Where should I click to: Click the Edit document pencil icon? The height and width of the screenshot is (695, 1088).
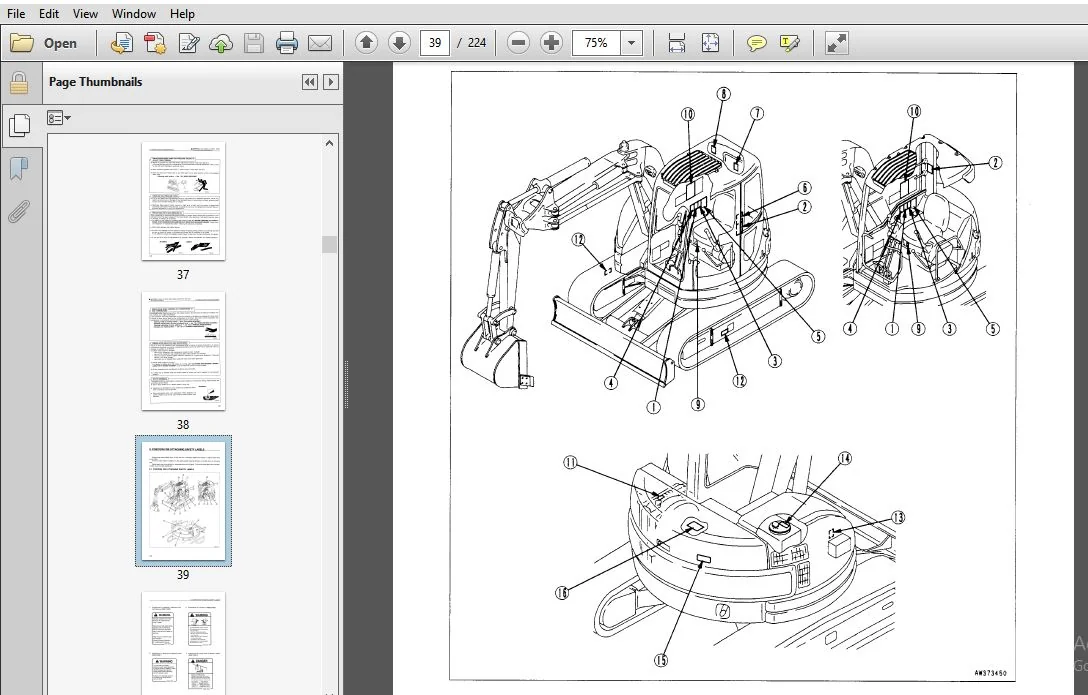(188, 43)
